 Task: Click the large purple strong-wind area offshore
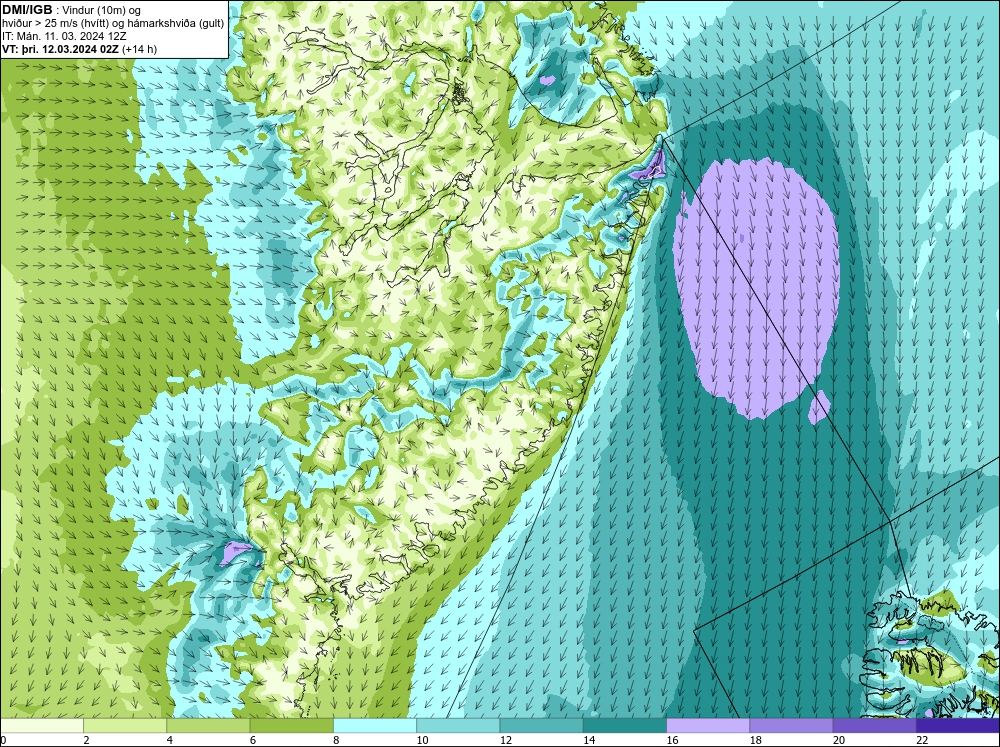(756, 287)
